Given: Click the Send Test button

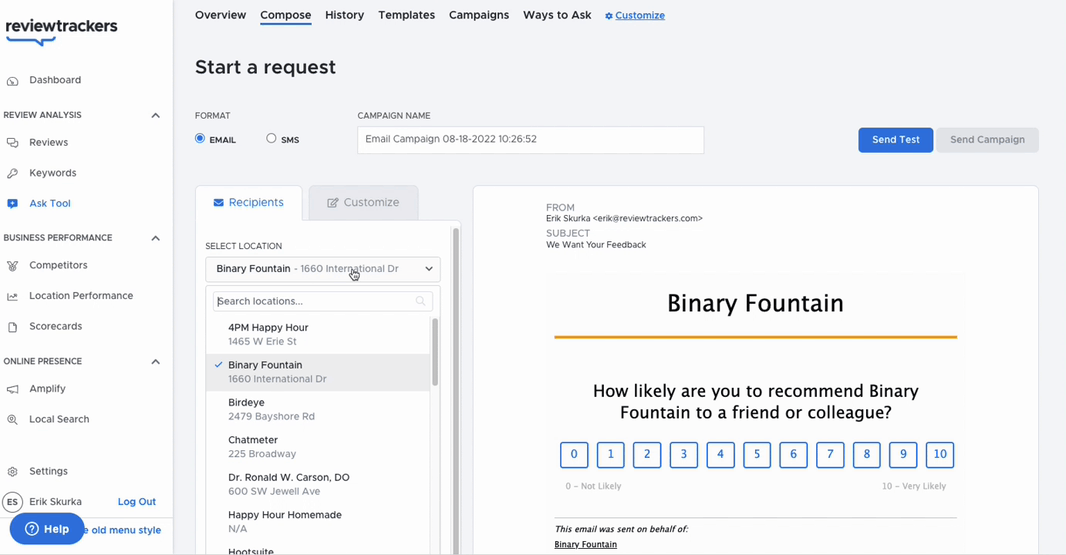Looking at the screenshot, I should click(895, 139).
